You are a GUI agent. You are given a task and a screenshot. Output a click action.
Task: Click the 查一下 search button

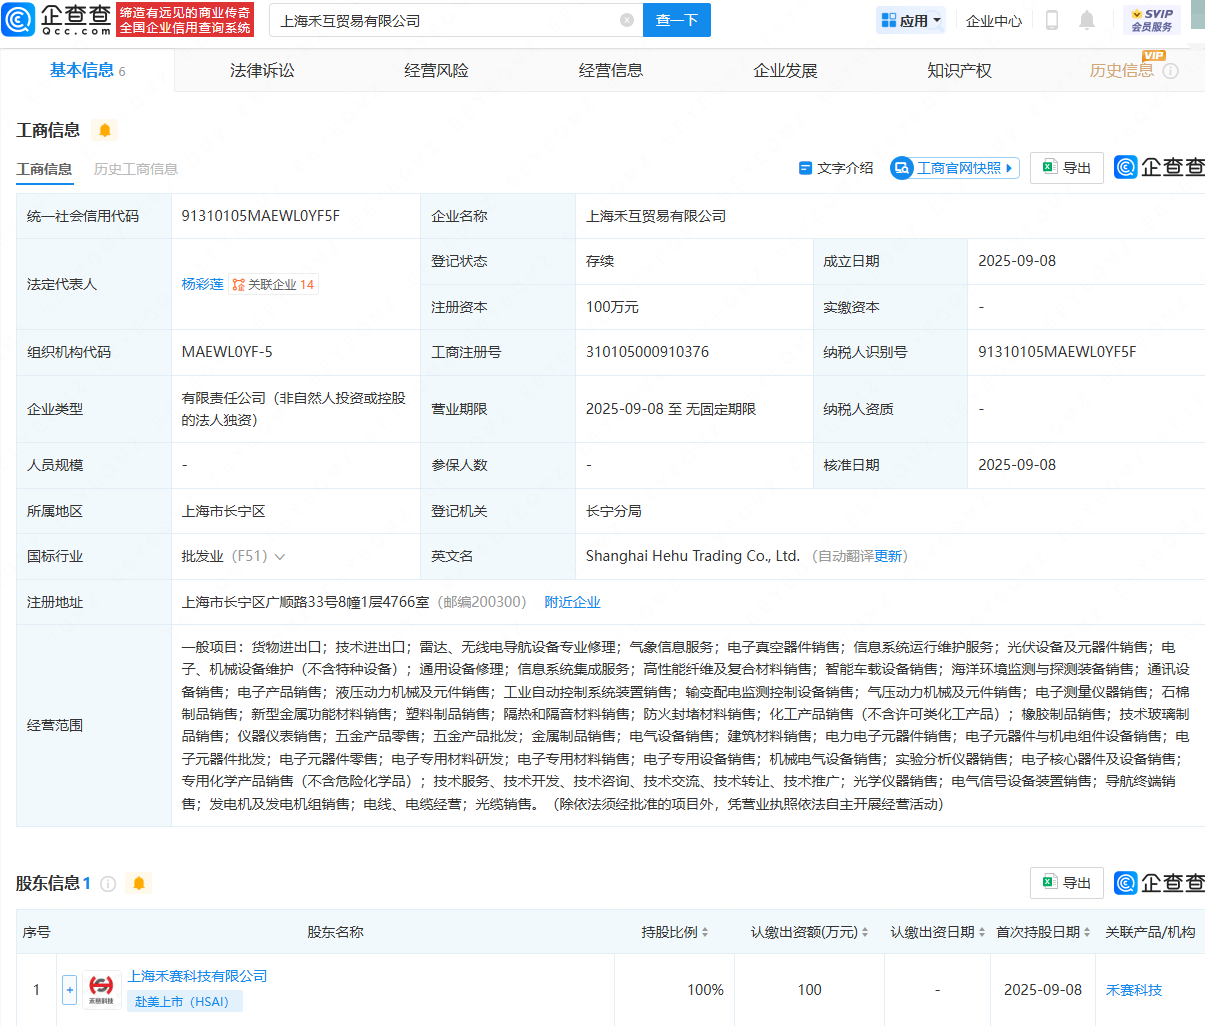click(677, 20)
